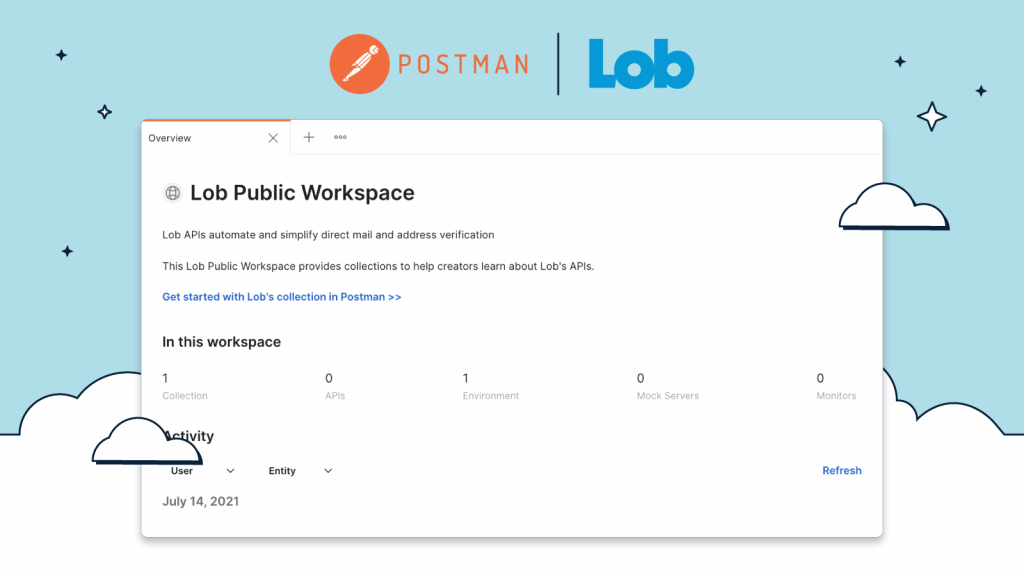The width and height of the screenshot is (1024, 576).
Task: Open the 0 APIs count
Action: pos(335,386)
